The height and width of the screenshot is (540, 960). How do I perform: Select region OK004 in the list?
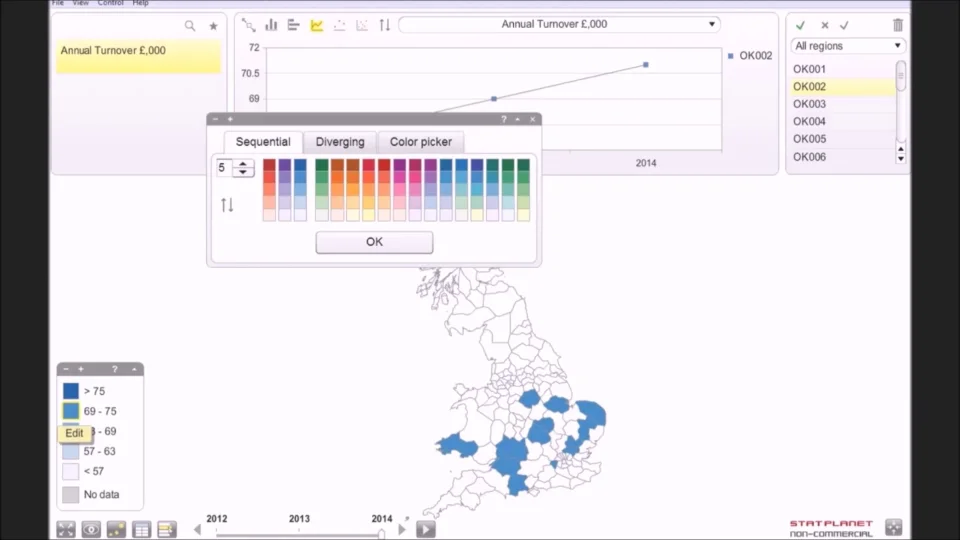(x=810, y=121)
